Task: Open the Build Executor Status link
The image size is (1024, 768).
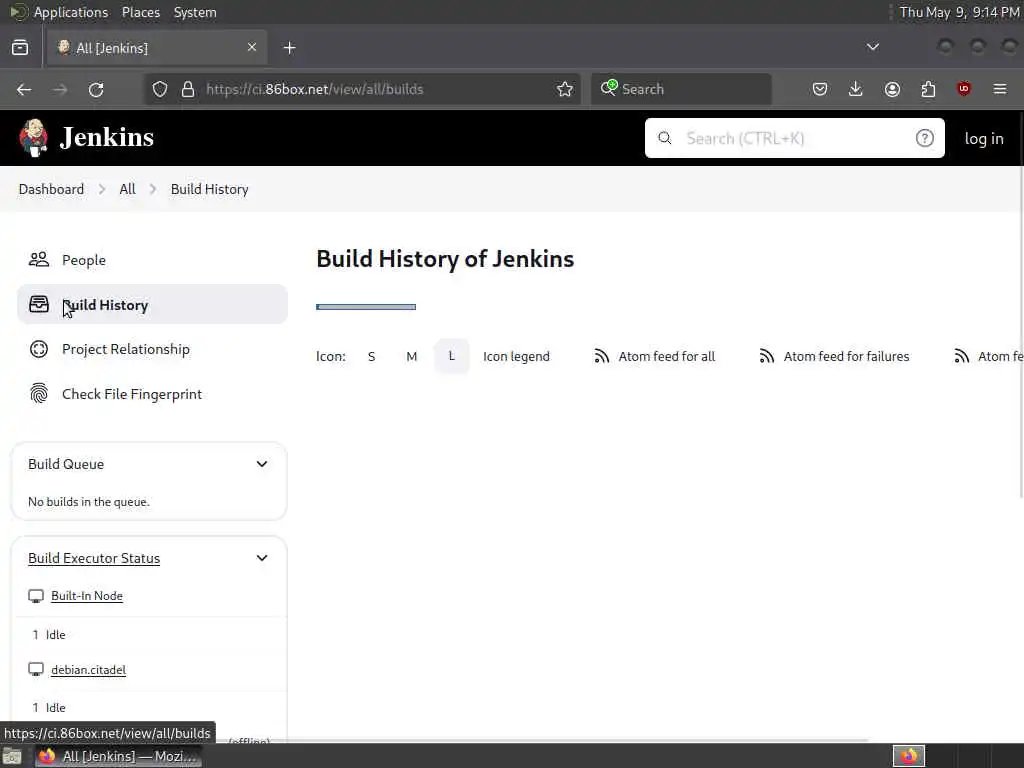Action: (94, 558)
